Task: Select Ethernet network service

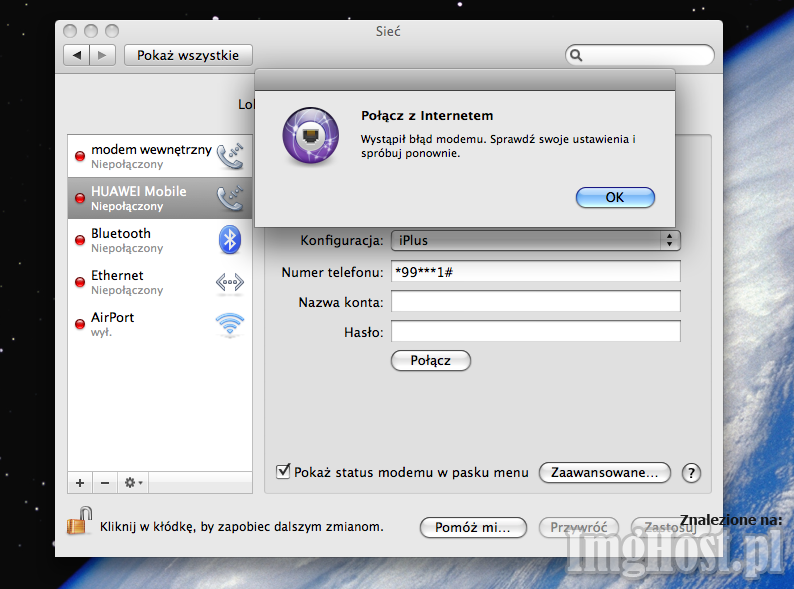Action: pyautogui.click(x=160, y=282)
